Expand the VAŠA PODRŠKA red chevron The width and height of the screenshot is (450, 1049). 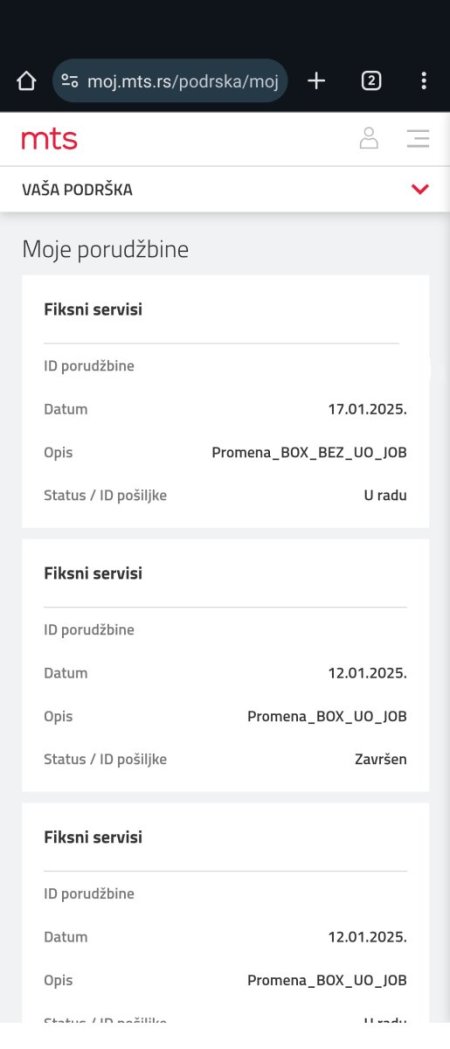click(420, 189)
